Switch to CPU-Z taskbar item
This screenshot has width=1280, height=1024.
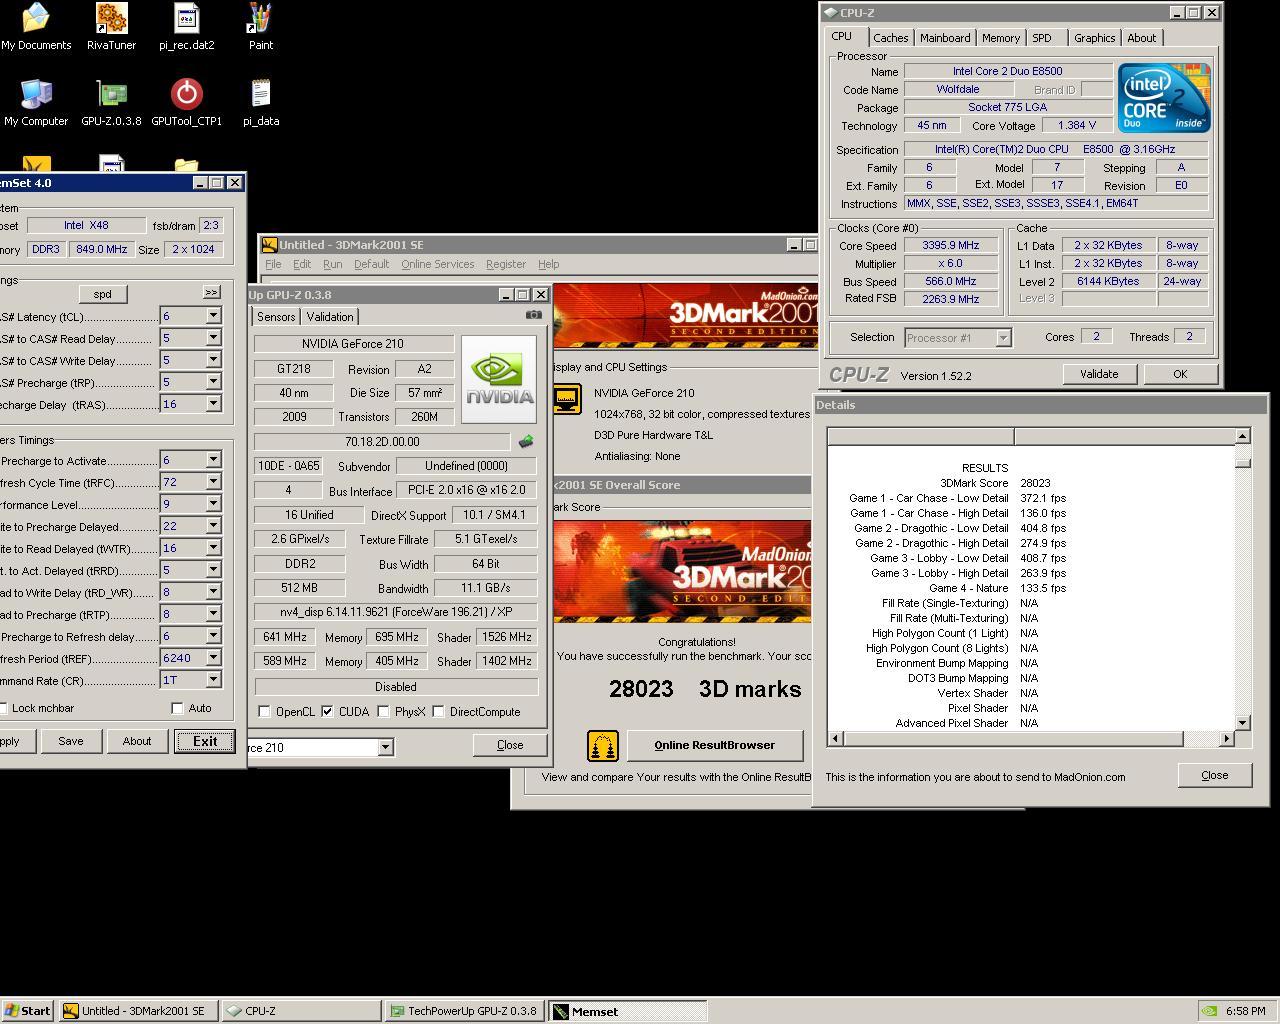click(x=302, y=1011)
